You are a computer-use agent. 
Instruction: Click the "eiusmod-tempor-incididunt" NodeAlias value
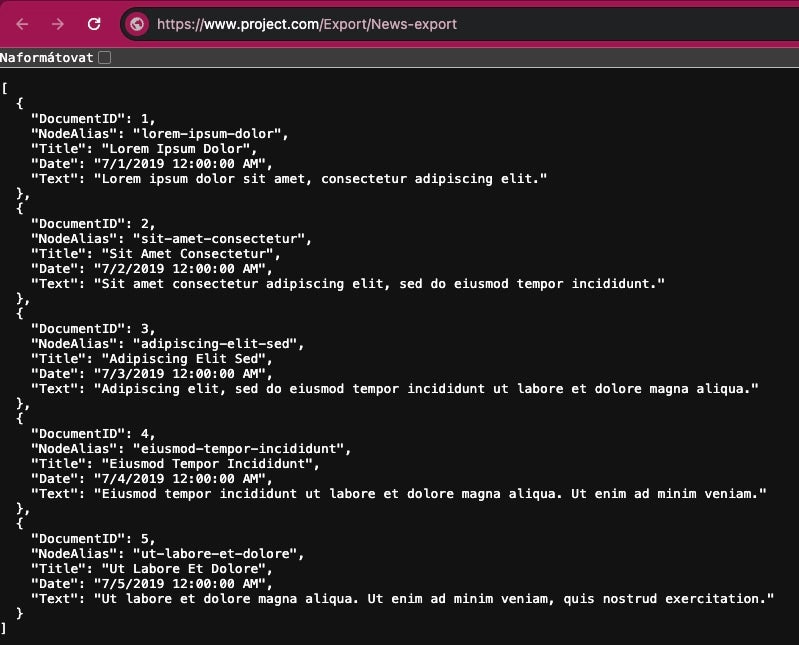click(241, 449)
